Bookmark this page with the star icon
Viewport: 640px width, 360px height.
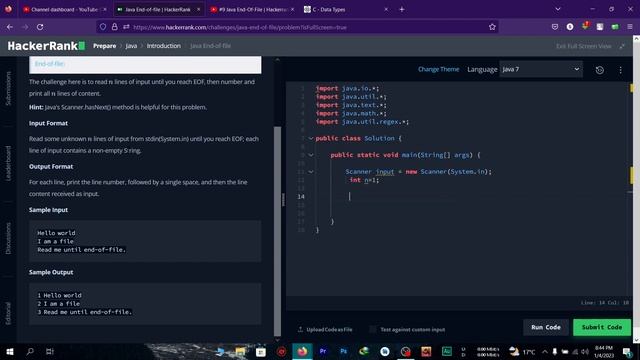[492, 27]
